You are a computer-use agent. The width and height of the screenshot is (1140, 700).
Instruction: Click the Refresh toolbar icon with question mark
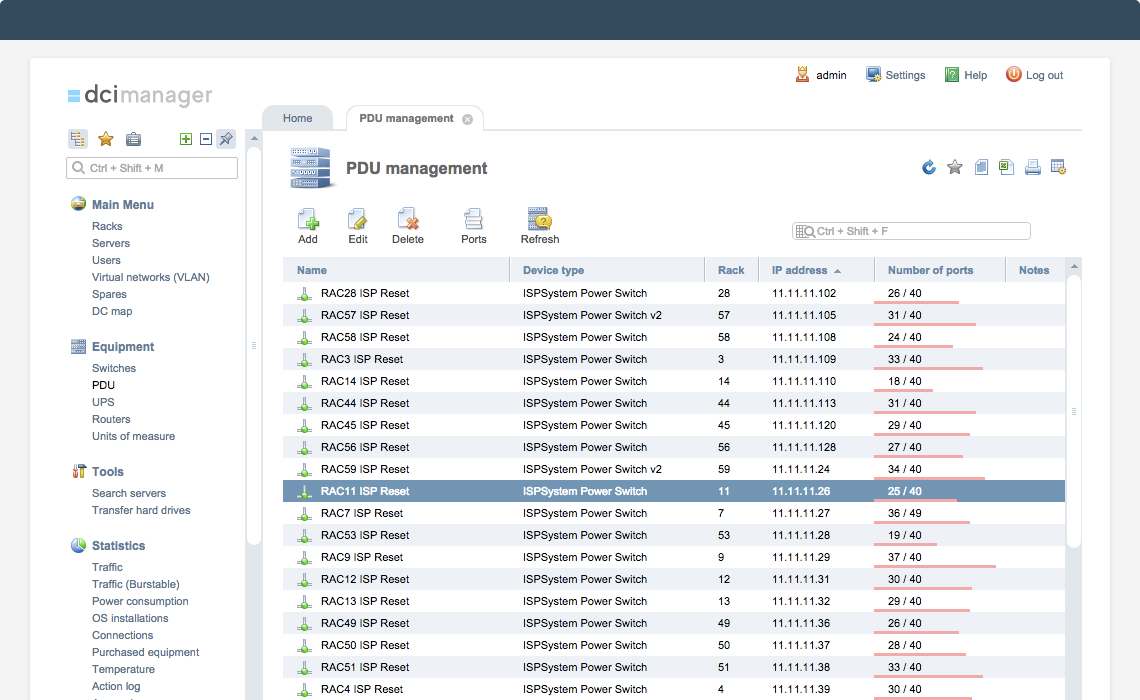tap(539, 219)
